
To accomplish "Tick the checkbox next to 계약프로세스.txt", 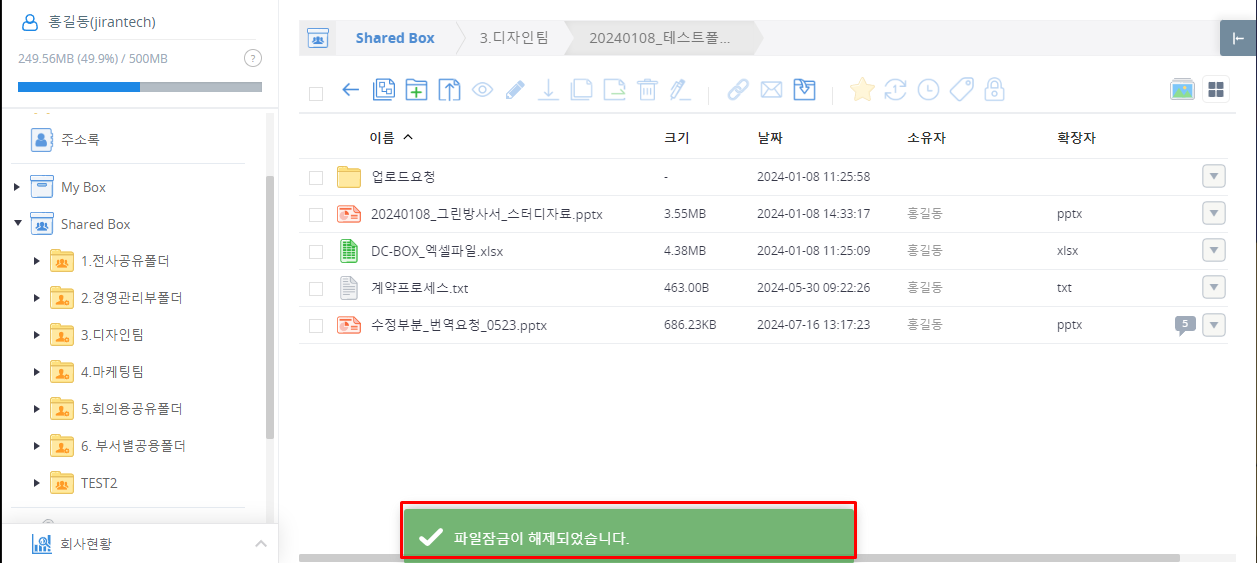I will (x=316, y=289).
